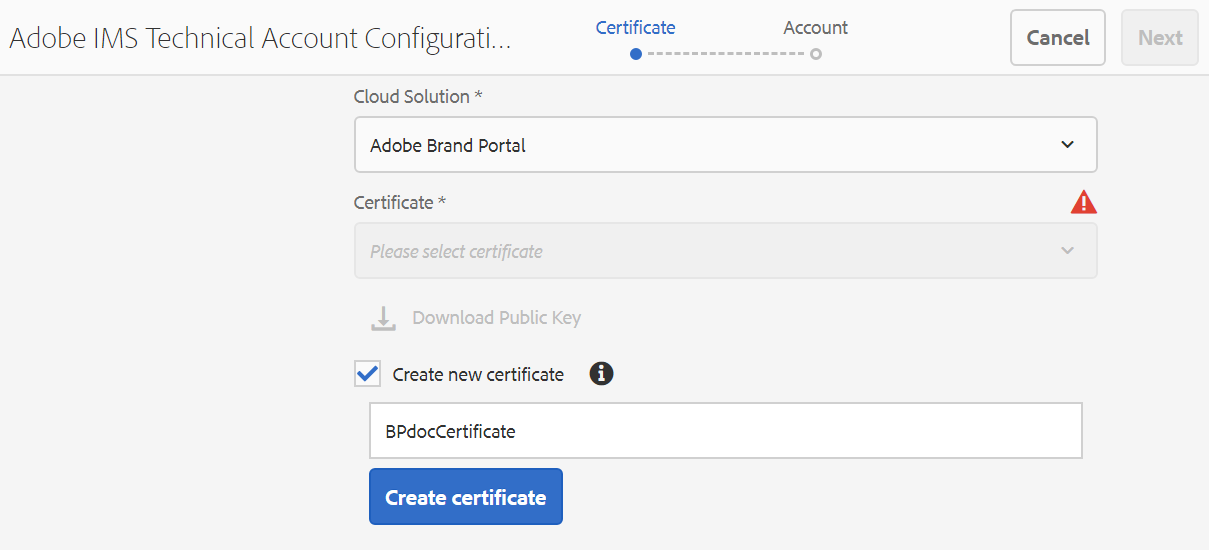Click the red warning triangle icon
Image resolution: width=1209 pixels, height=550 pixels.
point(1083,203)
